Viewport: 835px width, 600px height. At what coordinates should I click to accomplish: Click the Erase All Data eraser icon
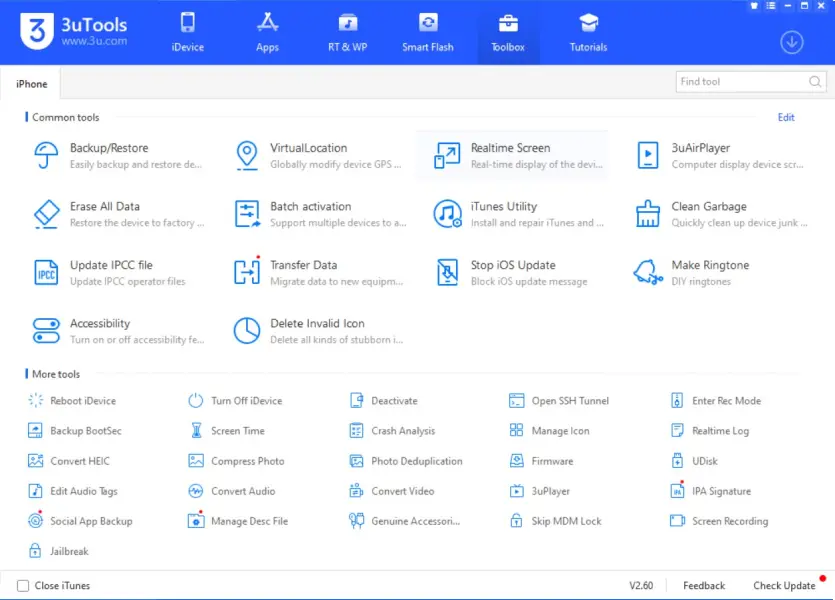(46, 214)
